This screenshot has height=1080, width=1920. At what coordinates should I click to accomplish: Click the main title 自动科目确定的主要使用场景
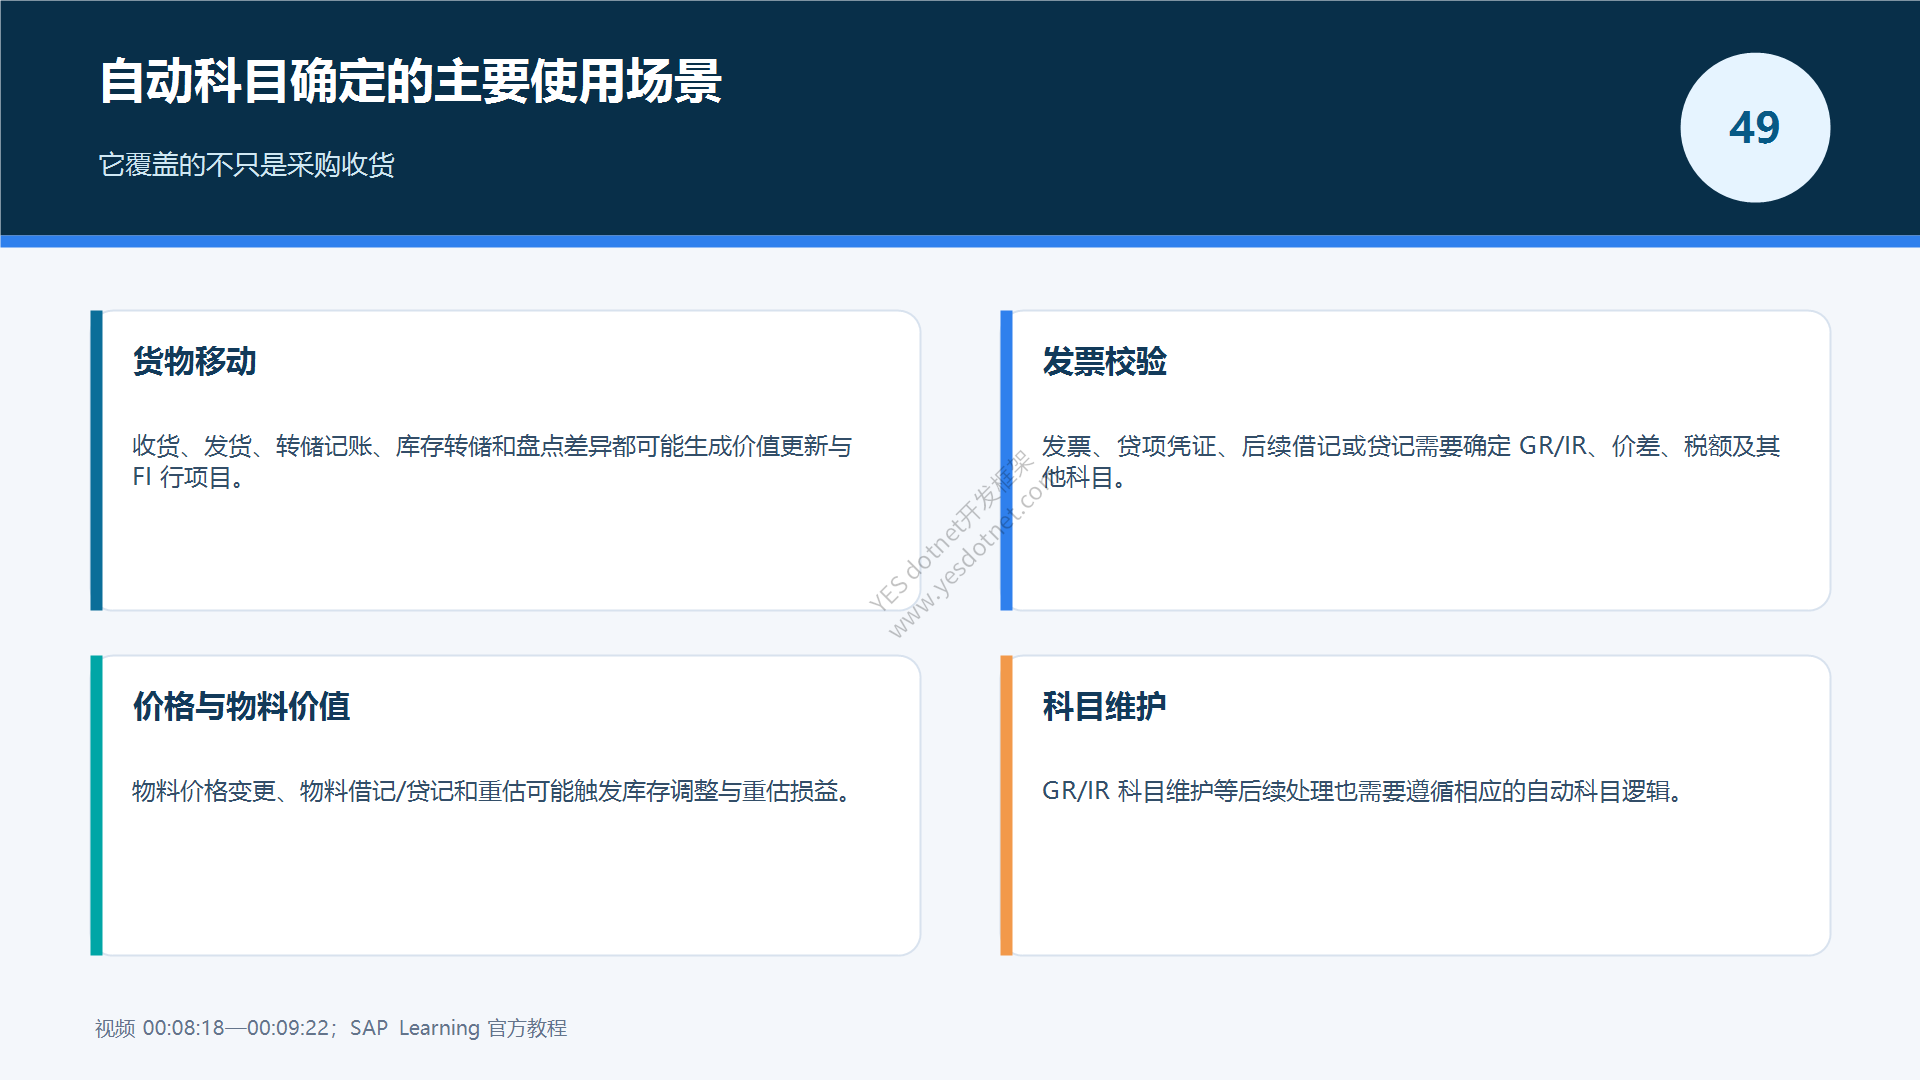click(411, 81)
